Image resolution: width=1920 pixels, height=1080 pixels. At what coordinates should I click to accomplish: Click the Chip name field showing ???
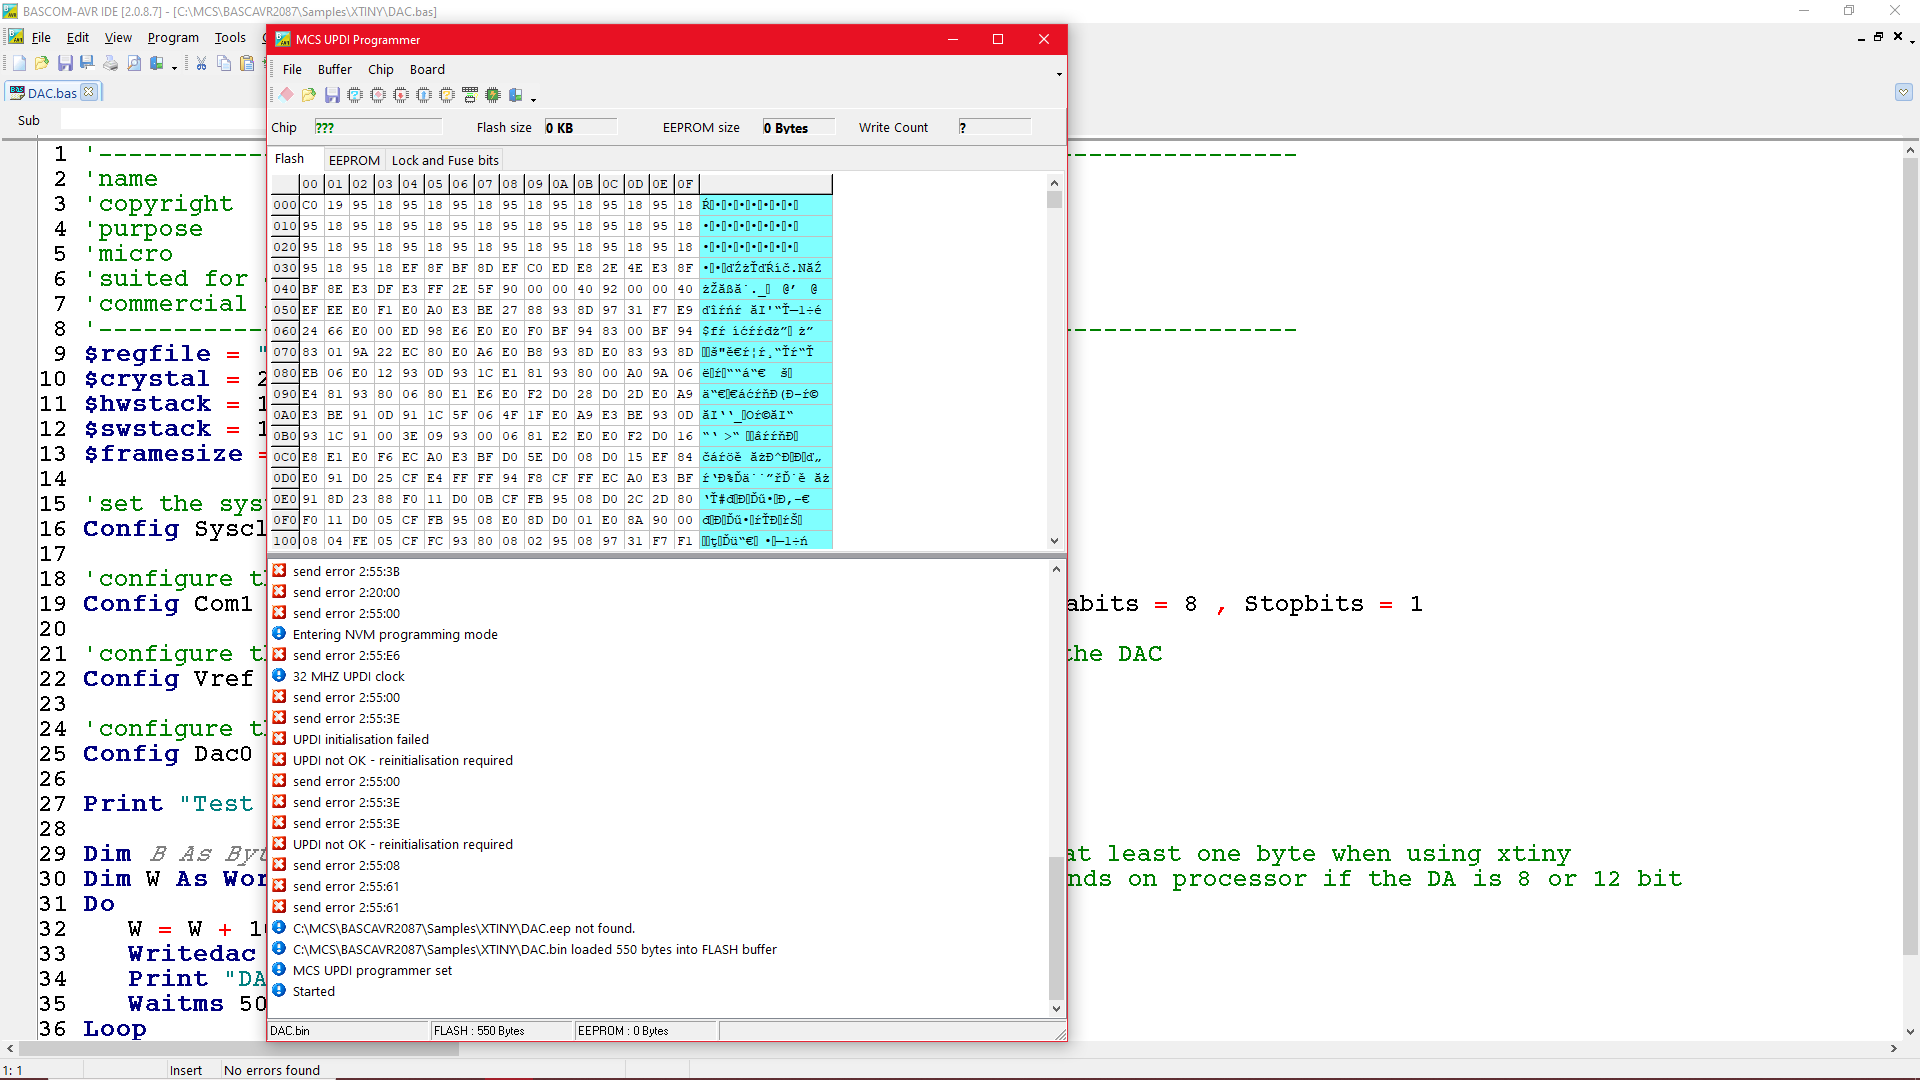[x=378, y=127]
